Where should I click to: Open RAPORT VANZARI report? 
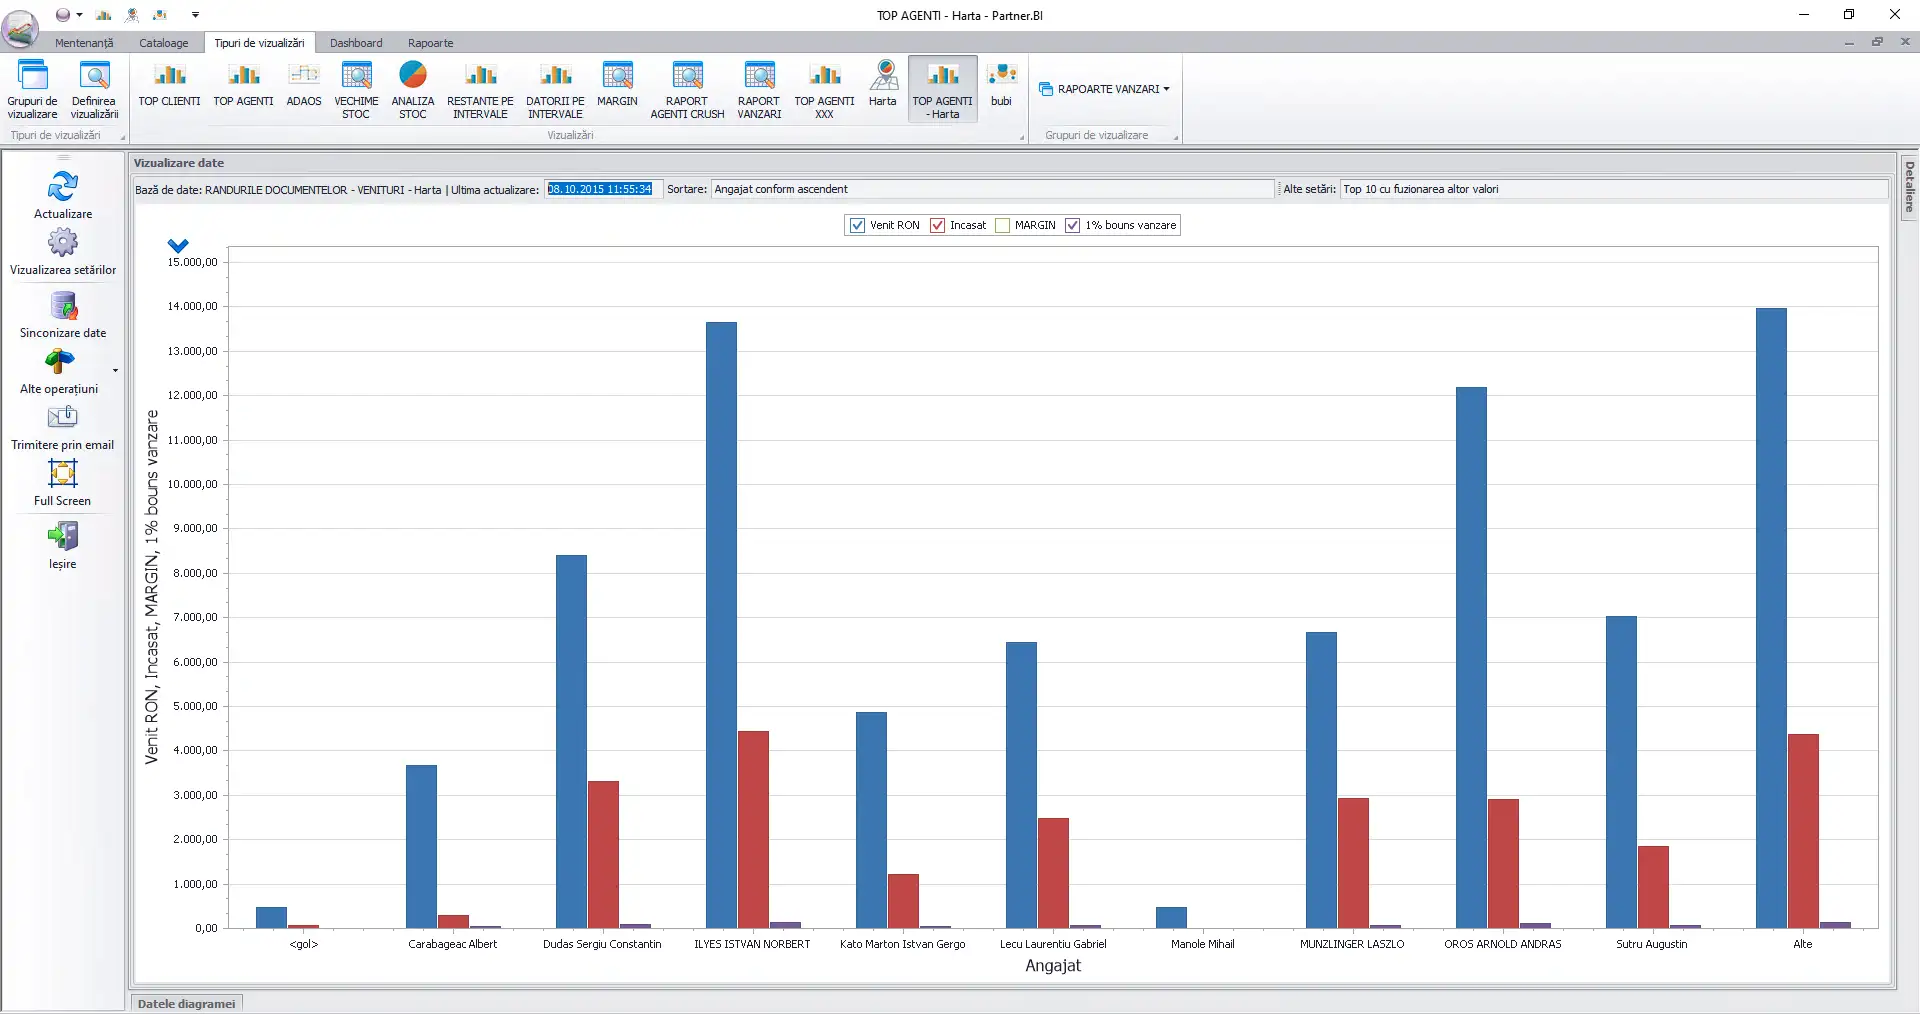(759, 89)
